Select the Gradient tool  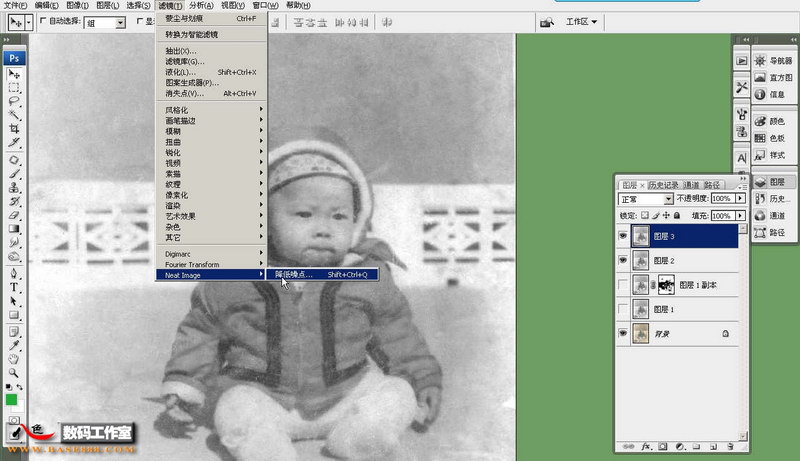point(14,228)
